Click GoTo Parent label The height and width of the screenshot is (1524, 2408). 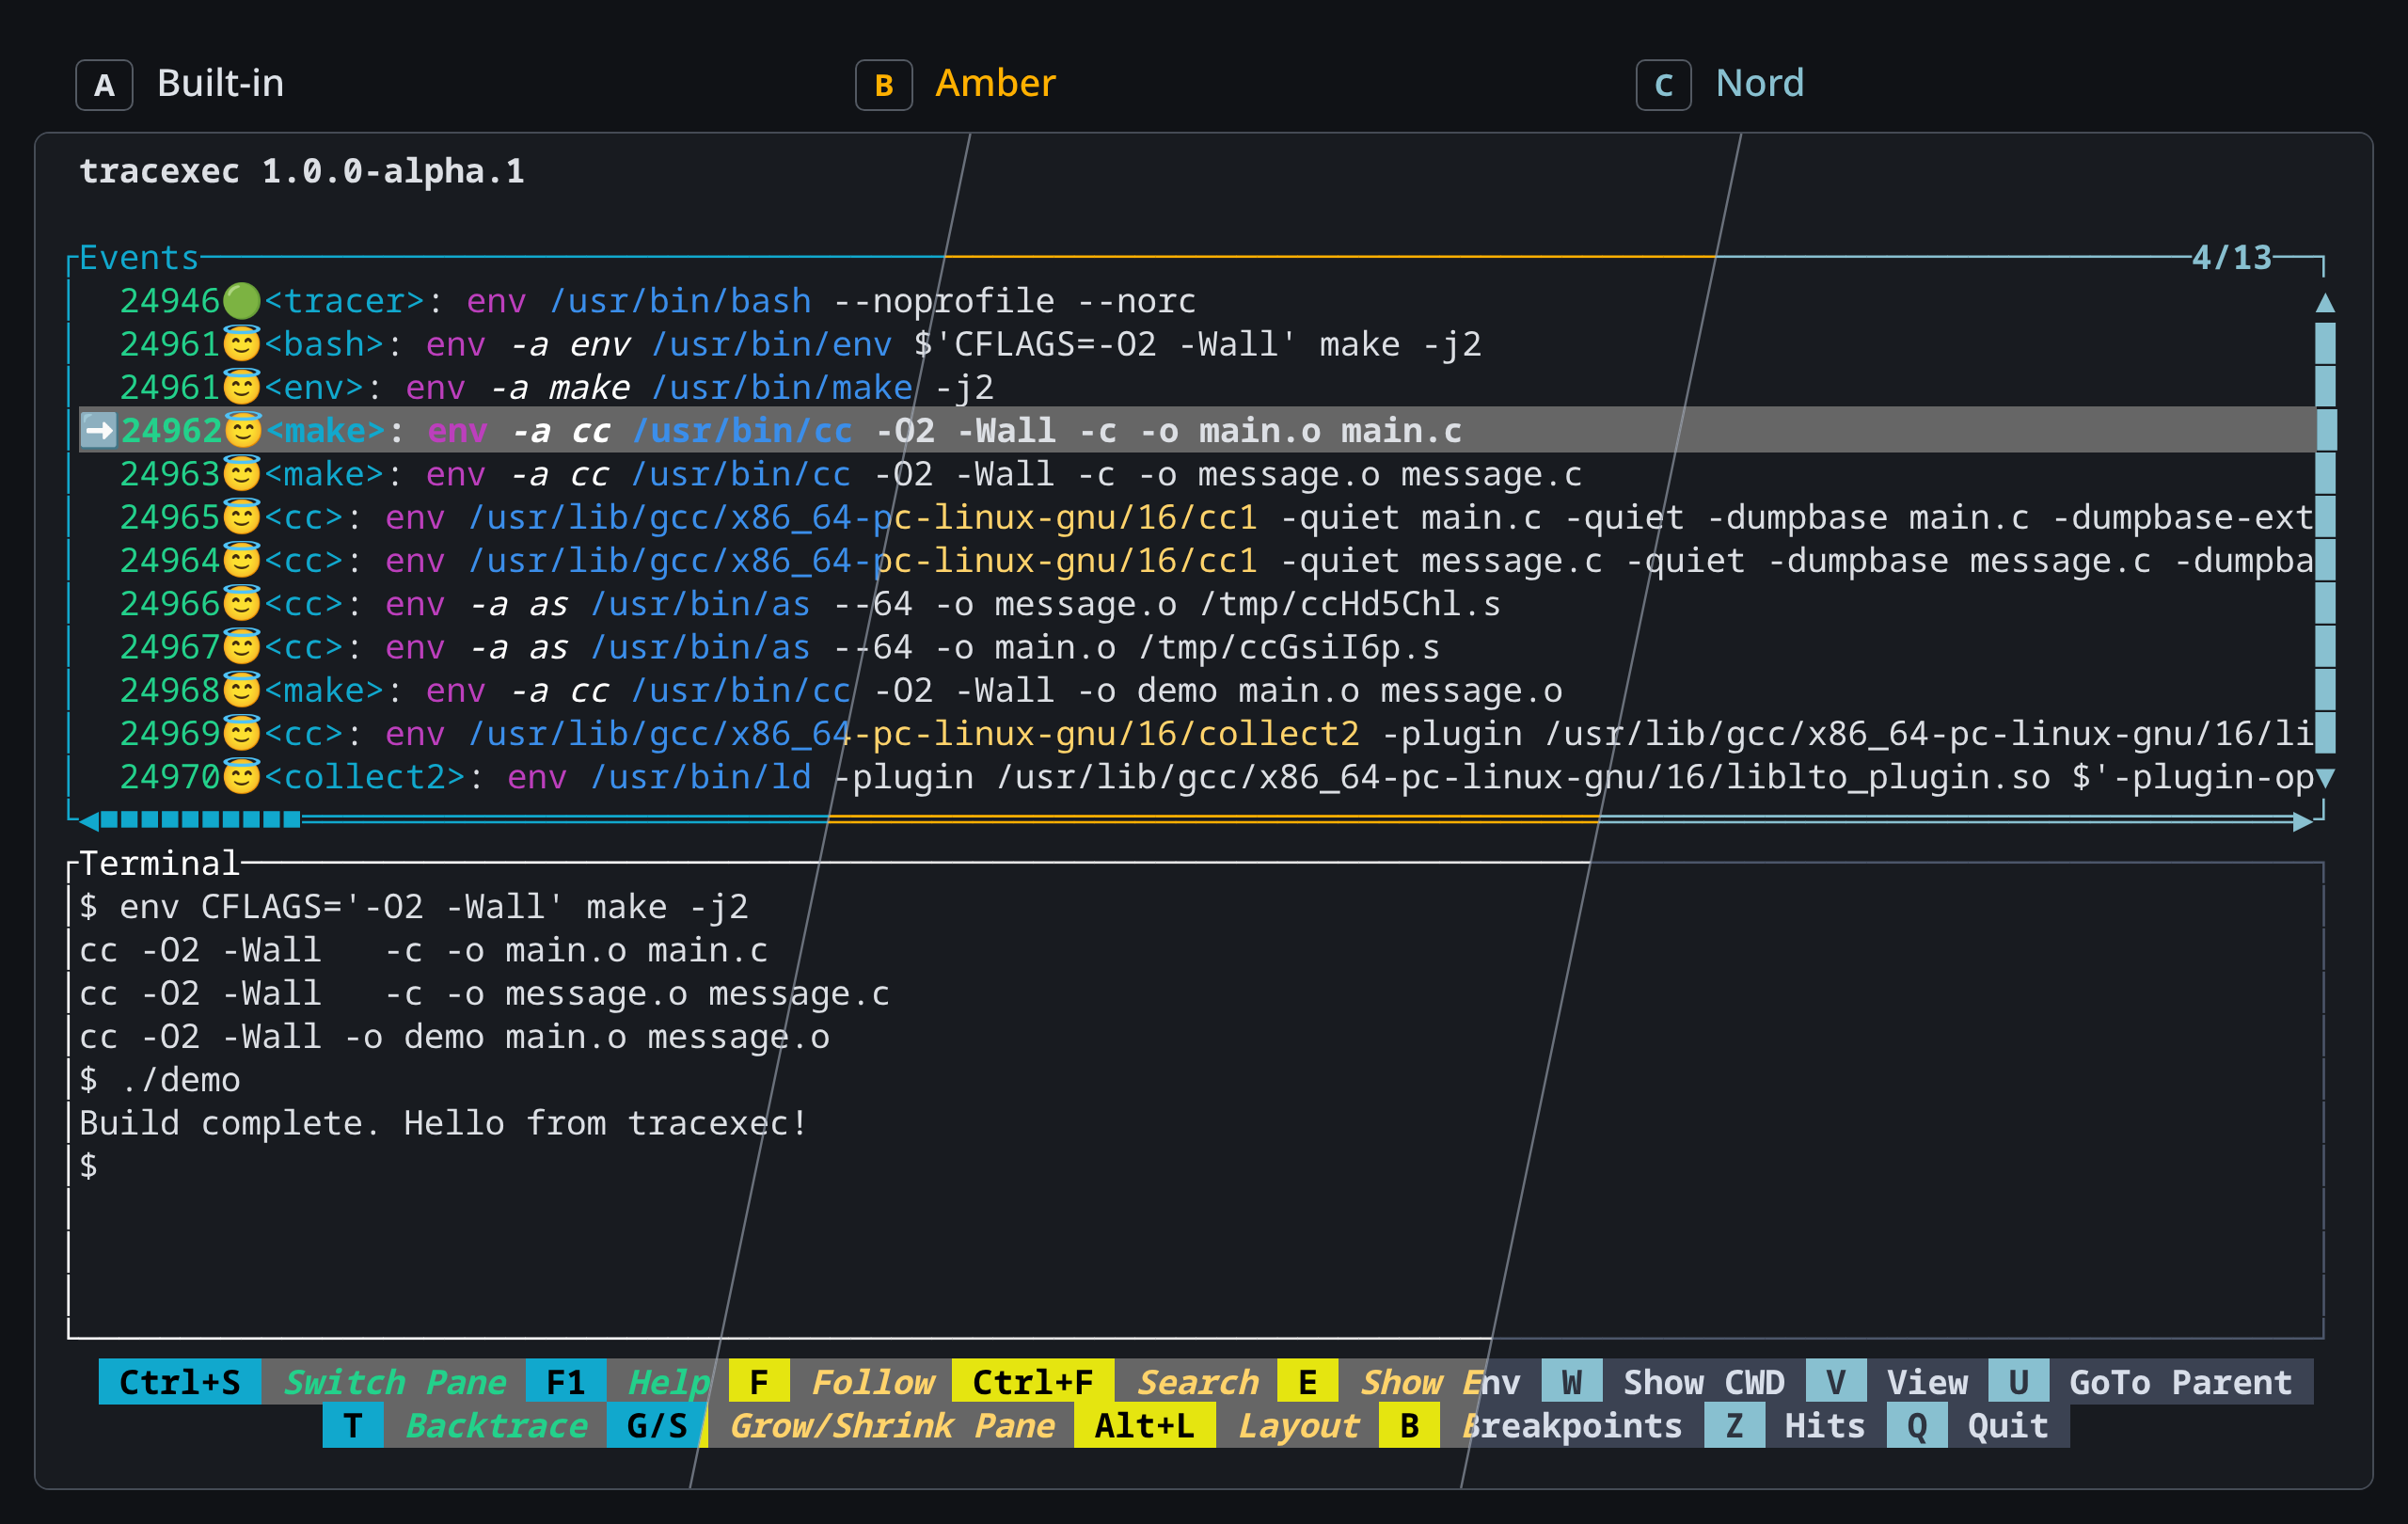[x=2181, y=1382]
